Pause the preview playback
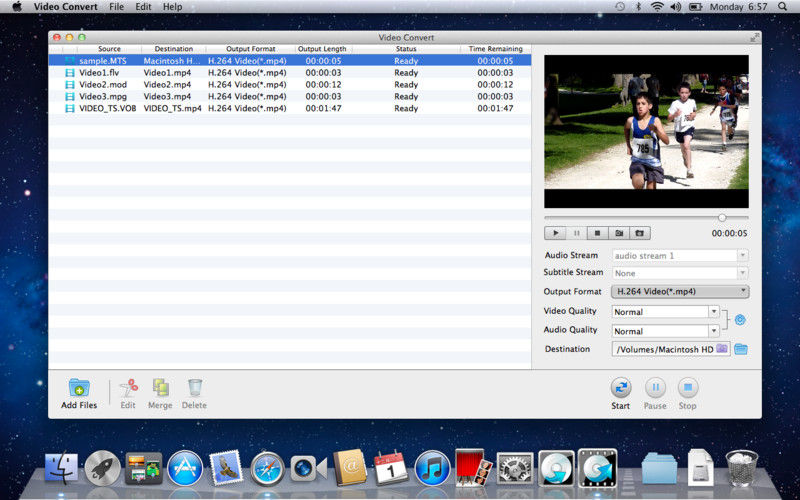 pyautogui.click(x=577, y=233)
